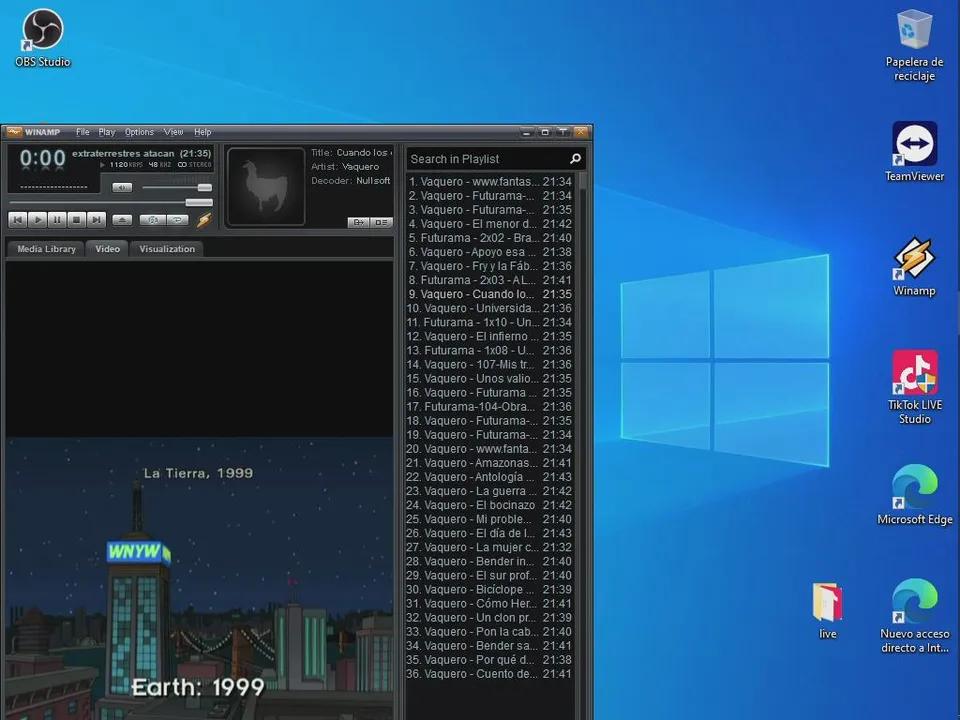Open the Options menu

139,132
